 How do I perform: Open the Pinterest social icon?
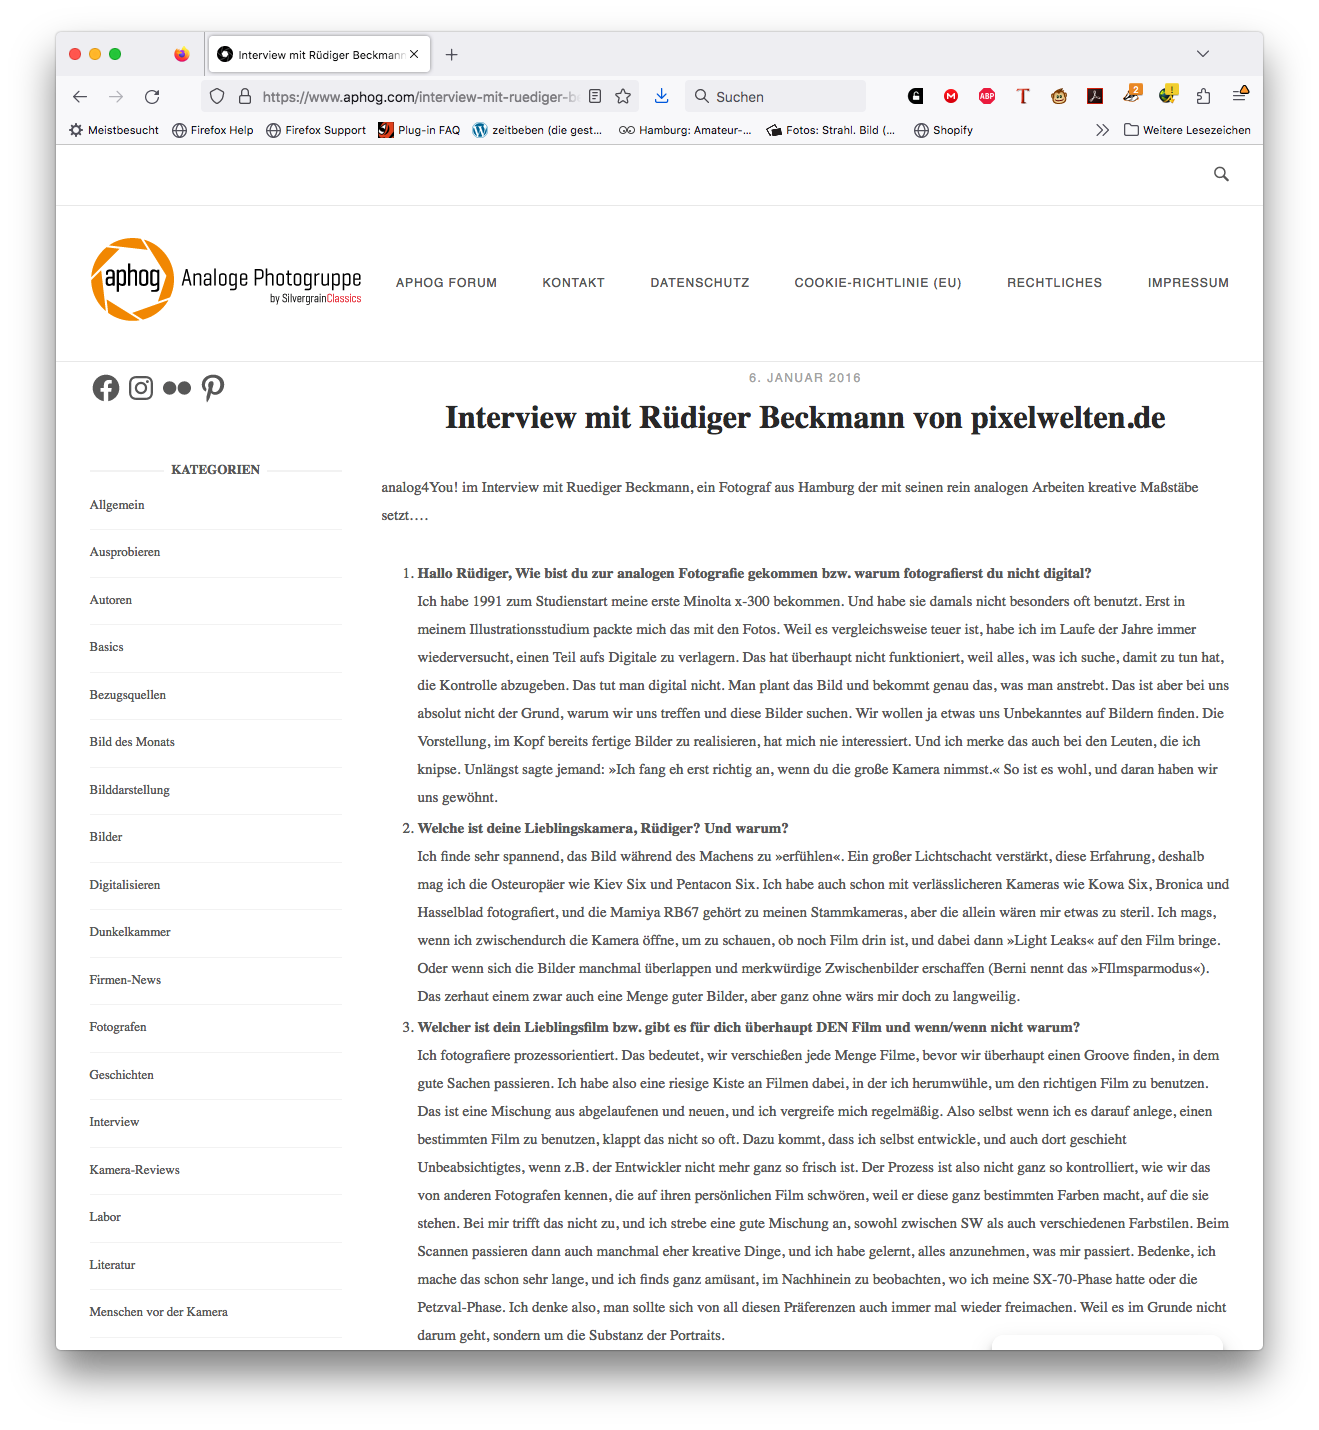tap(213, 388)
